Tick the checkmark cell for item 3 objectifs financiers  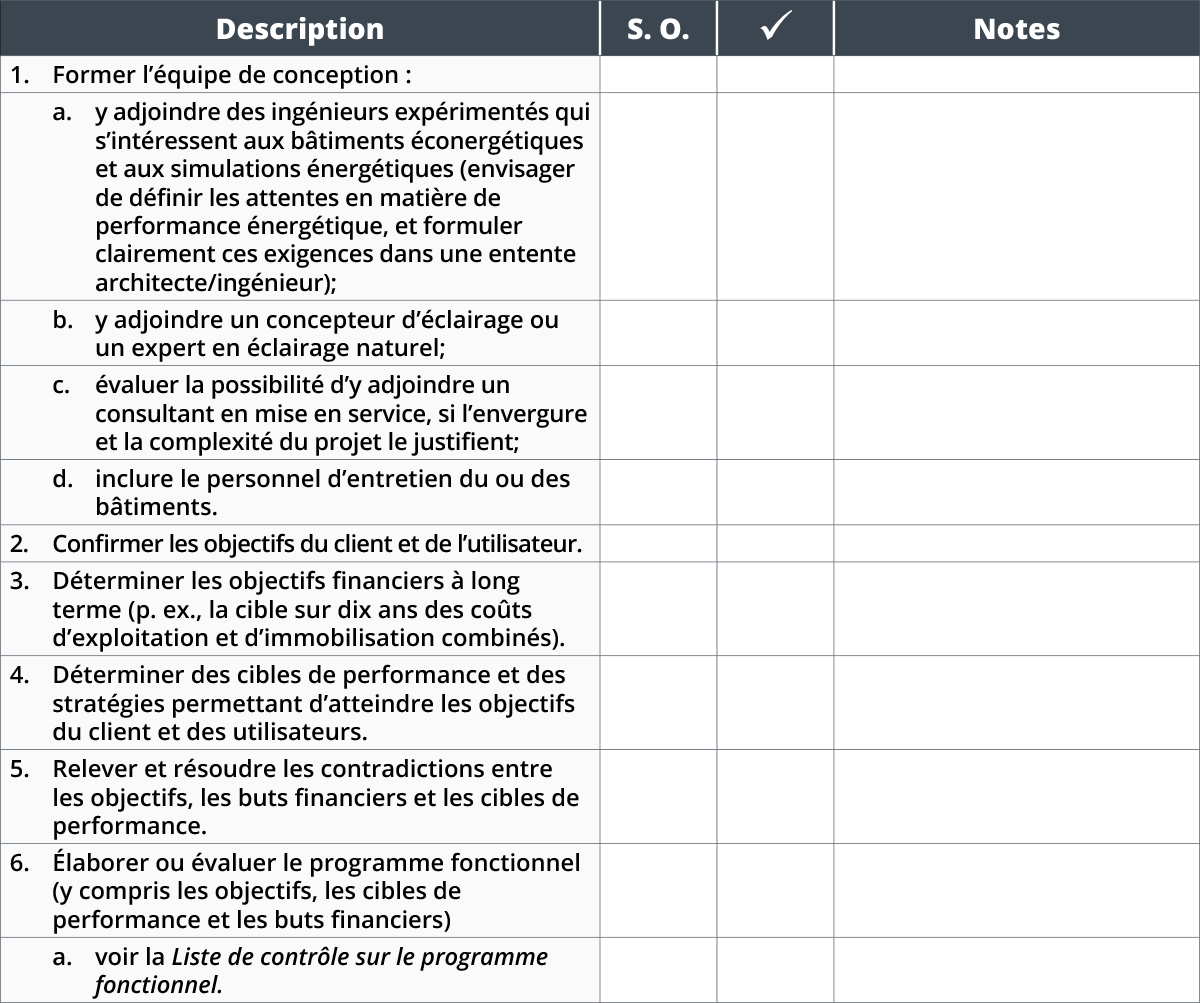[x=775, y=609]
